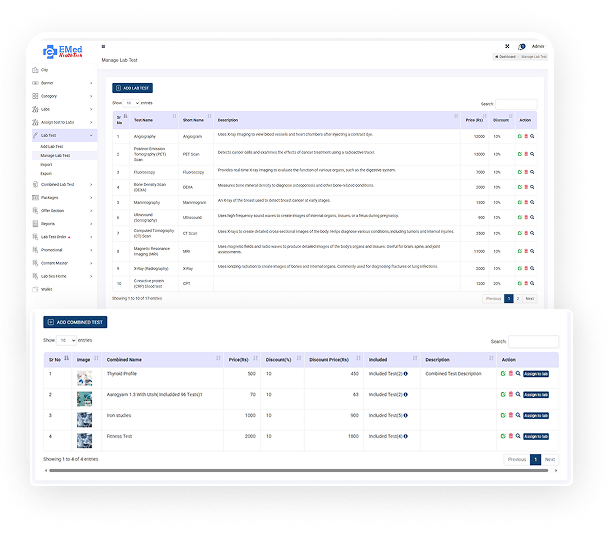Click edit icon for Fitness Test row
This screenshot has width=616, height=534.
point(503,435)
